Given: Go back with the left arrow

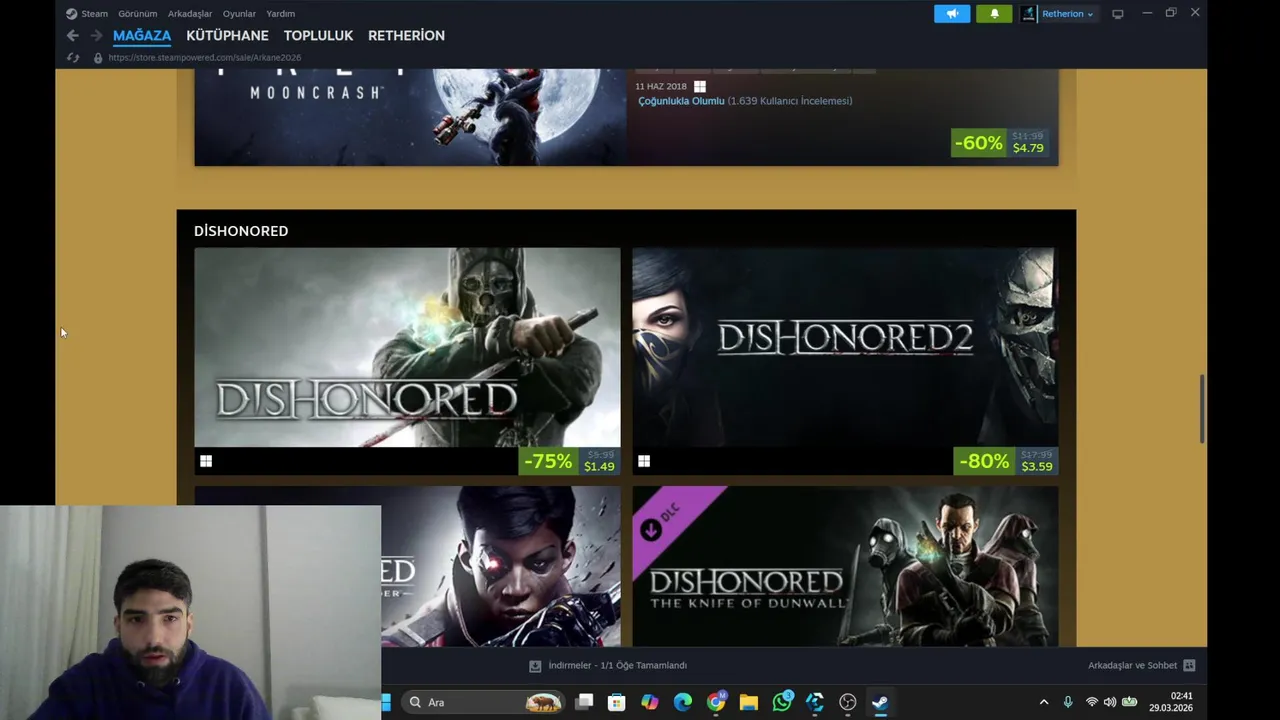Looking at the screenshot, I should click(x=72, y=35).
